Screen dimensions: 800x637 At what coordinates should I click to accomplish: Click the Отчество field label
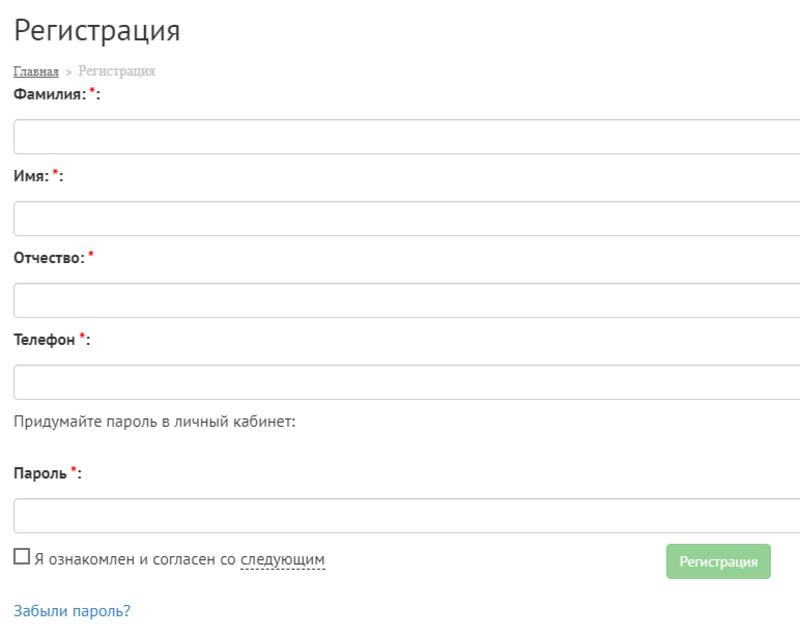click(48, 258)
